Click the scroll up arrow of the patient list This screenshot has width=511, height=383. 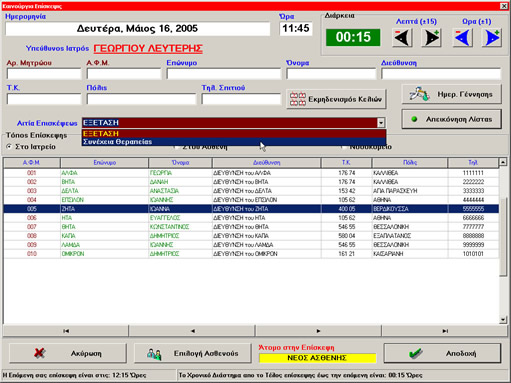point(503,162)
